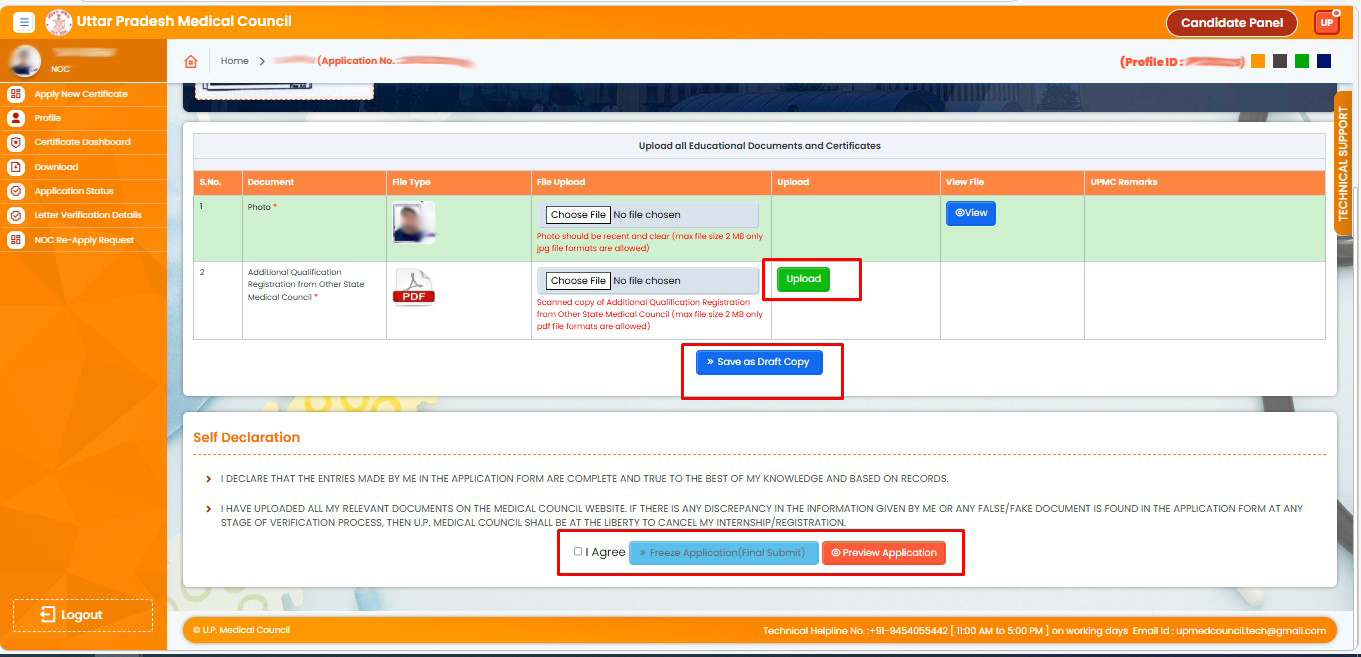Open Apply New Certificate menu item

point(81,94)
